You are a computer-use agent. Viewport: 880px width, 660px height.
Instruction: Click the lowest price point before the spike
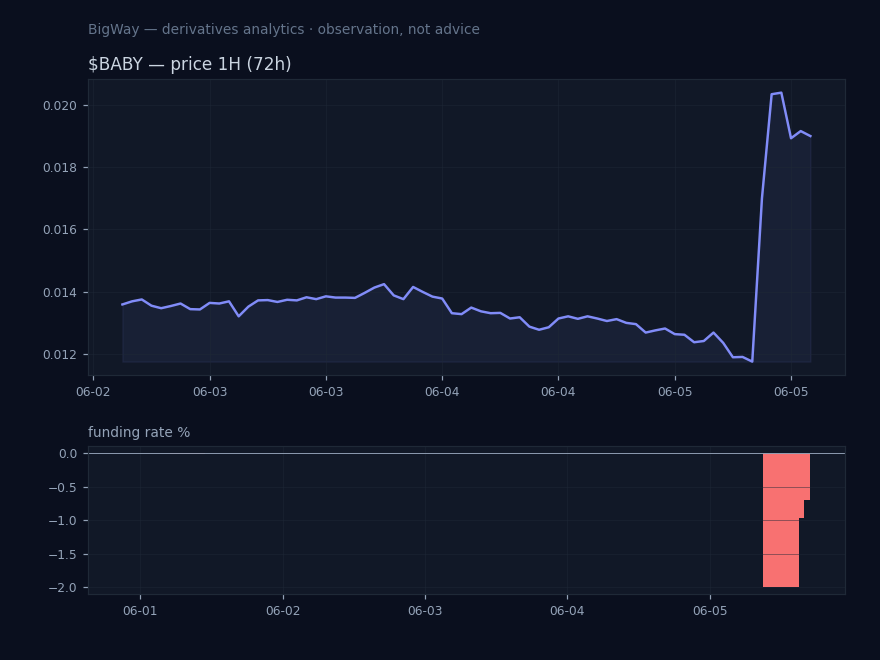(752, 361)
